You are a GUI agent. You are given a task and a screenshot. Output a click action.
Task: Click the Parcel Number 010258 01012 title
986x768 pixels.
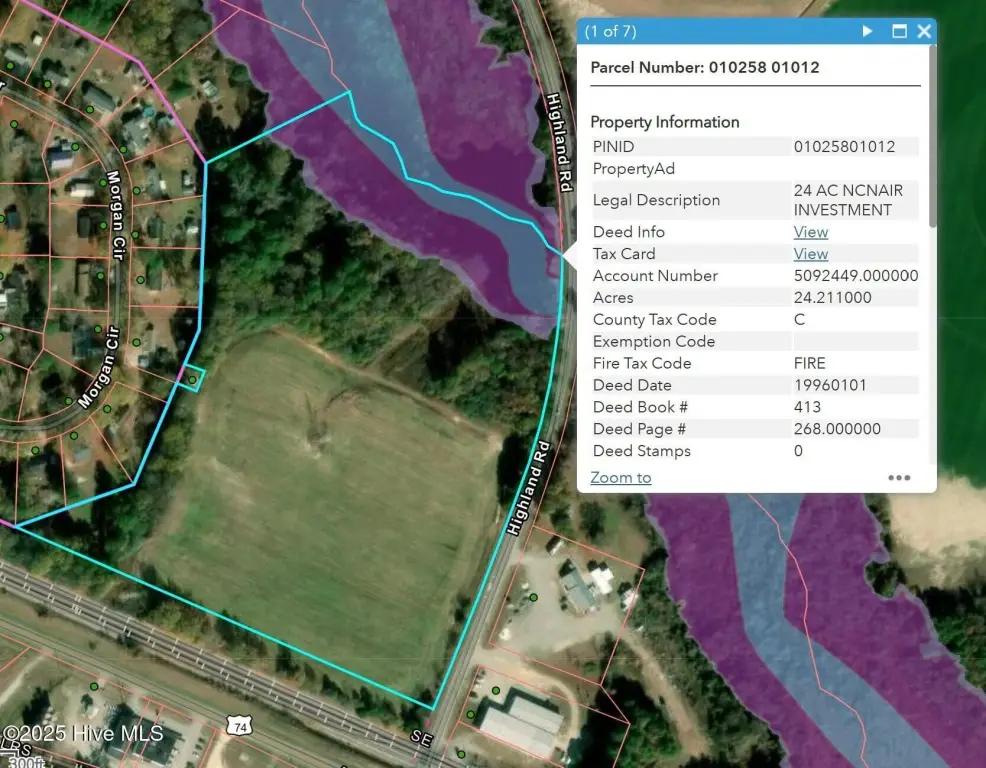[x=705, y=68]
